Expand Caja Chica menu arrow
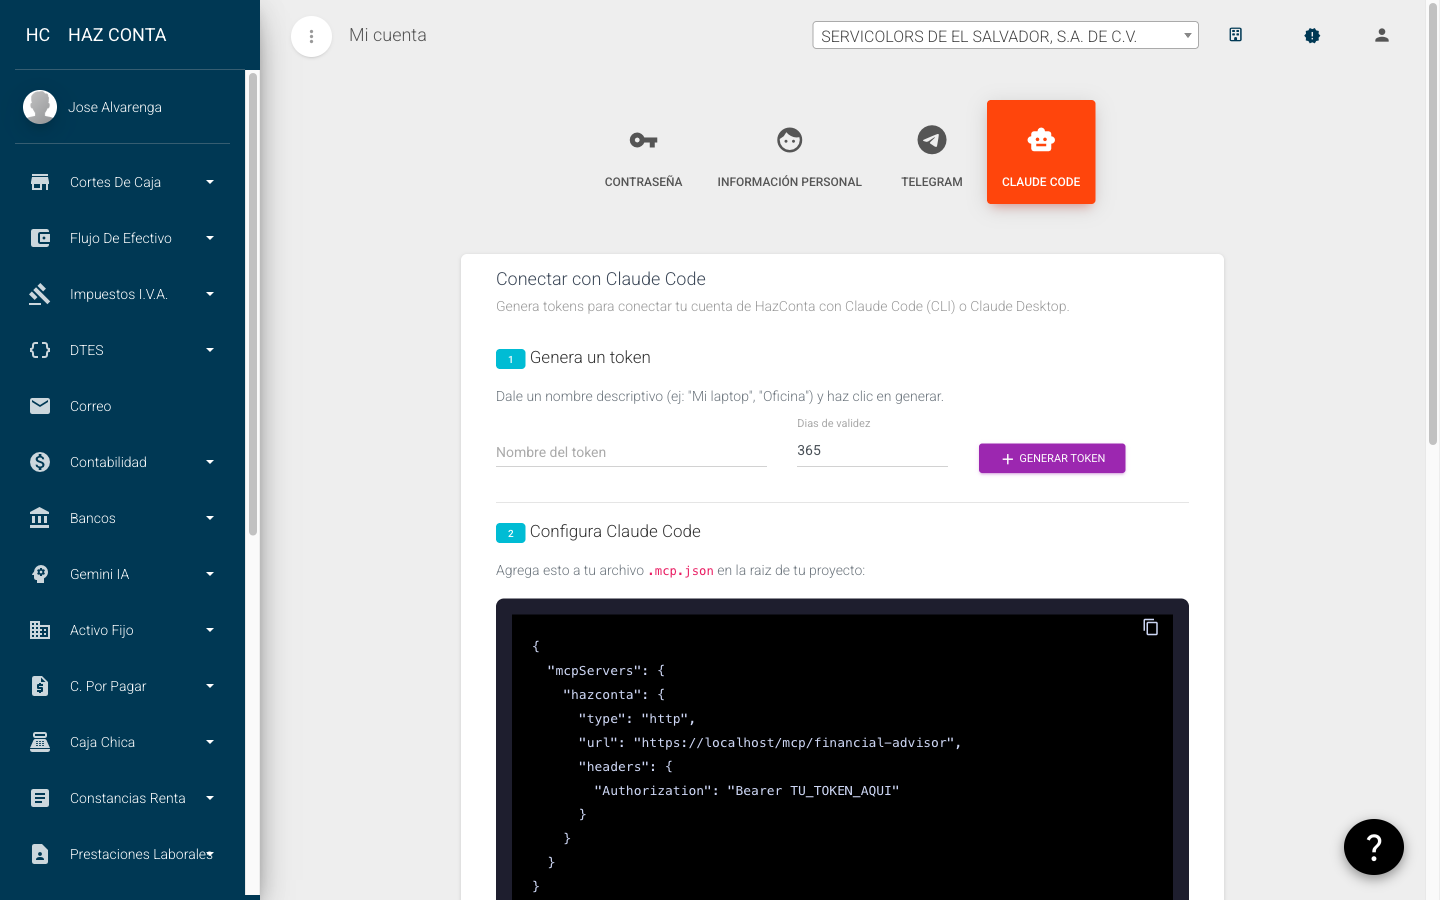 point(210,742)
